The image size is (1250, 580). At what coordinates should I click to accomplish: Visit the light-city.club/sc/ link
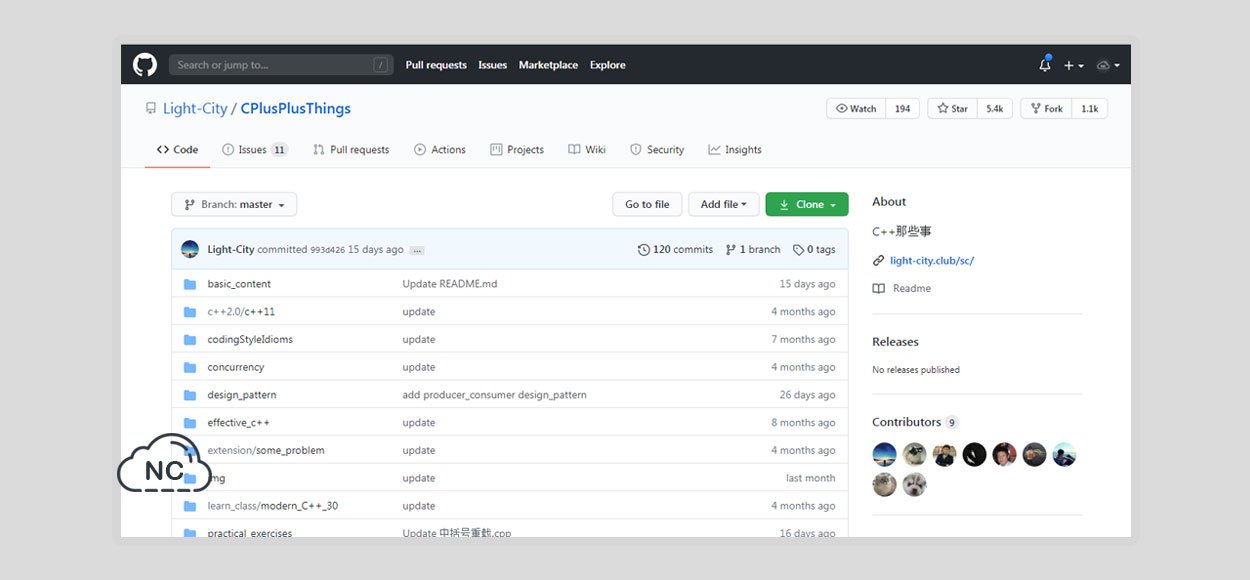click(x=932, y=261)
